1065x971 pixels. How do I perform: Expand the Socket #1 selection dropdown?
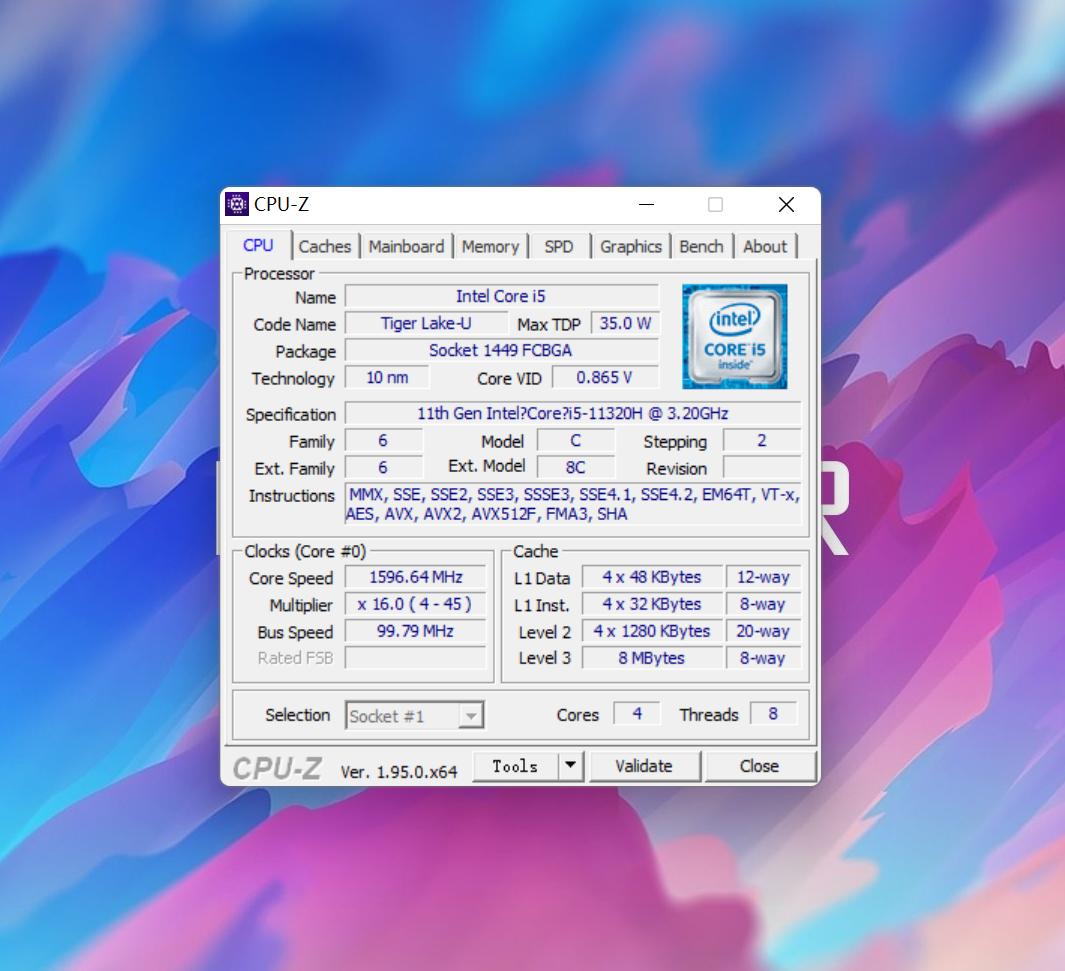pos(472,716)
